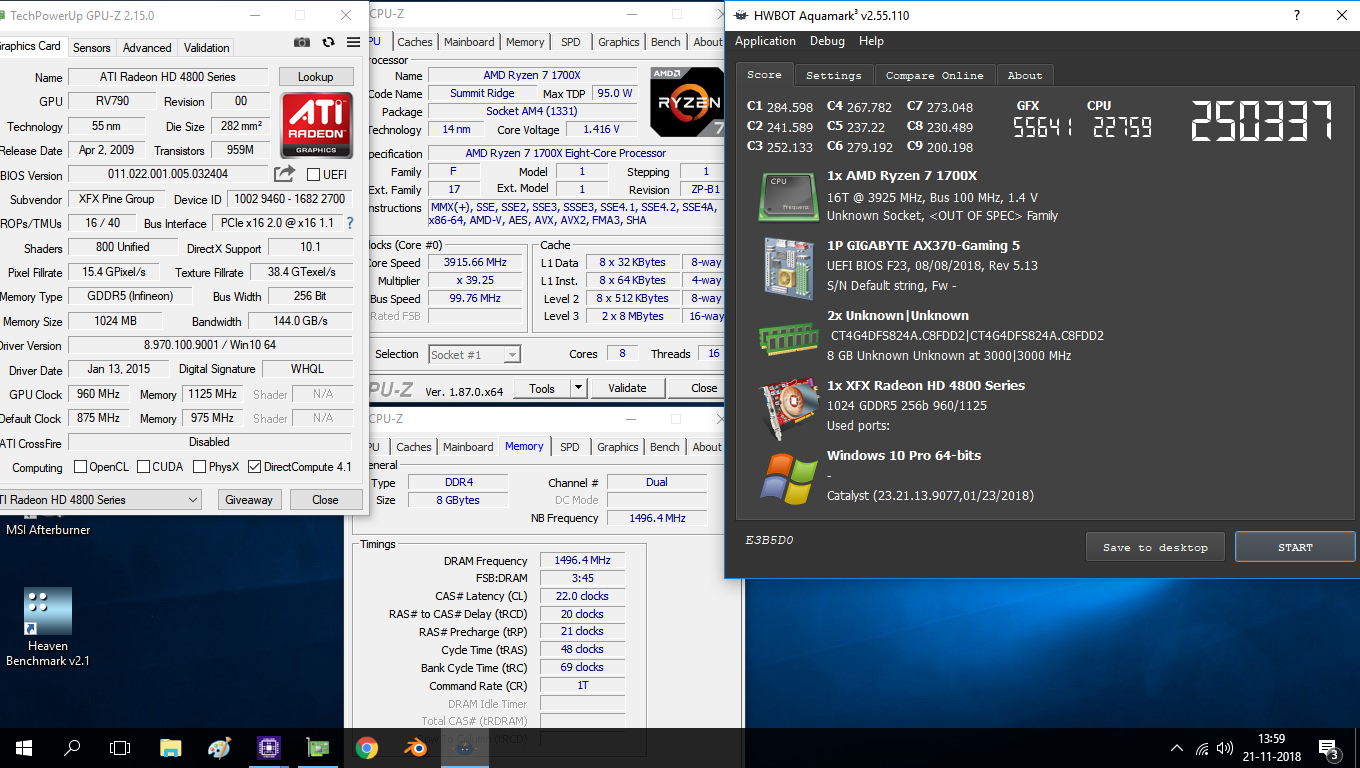
Task: Toggle the DirectCompute 4.1 checkbox
Action: point(254,467)
